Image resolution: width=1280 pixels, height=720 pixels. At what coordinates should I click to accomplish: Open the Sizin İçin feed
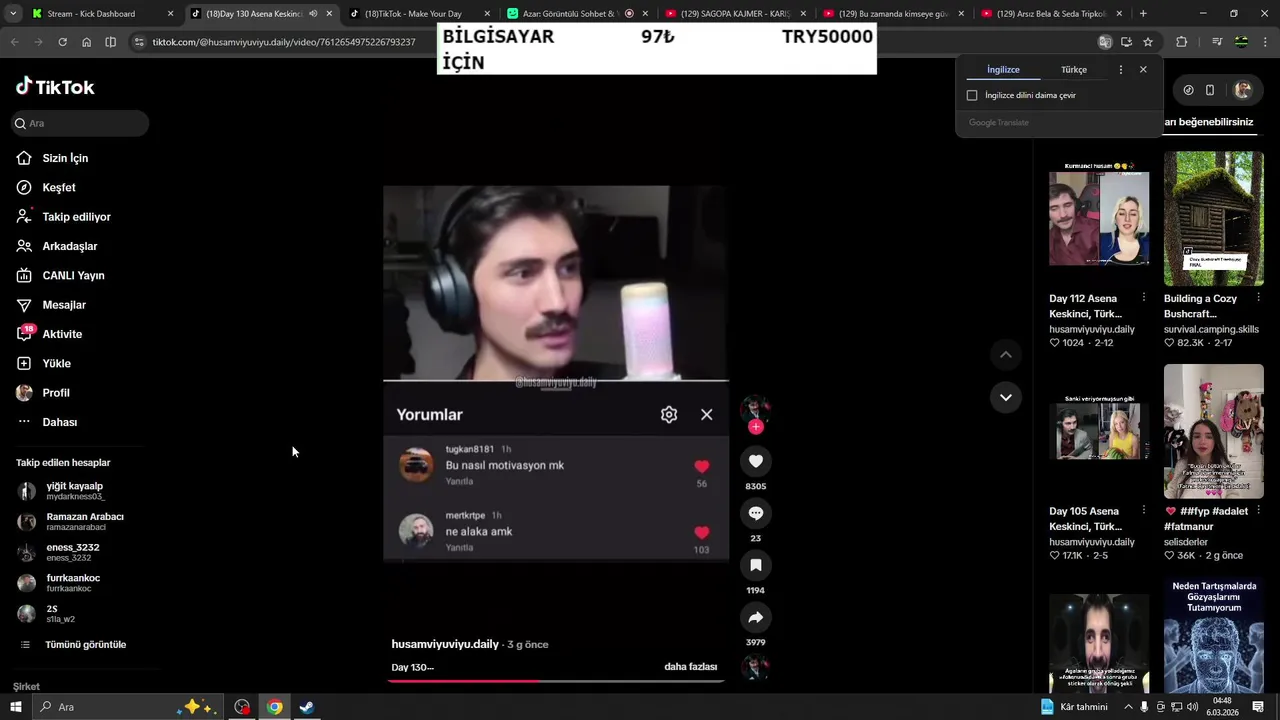52,158
